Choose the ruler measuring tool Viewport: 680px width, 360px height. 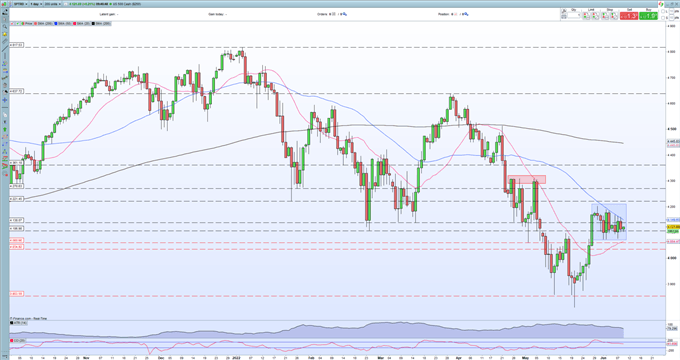pos(5,41)
